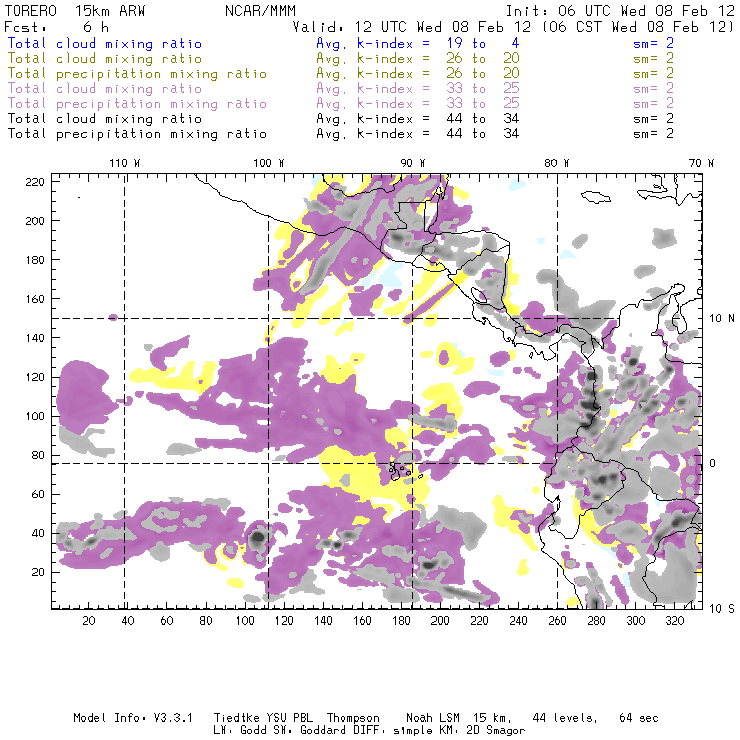740x740 pixels.
Task: Select last black "Avg. k-index = 44 to 34"
Action: pyautogui.click(x=418, y=134)
